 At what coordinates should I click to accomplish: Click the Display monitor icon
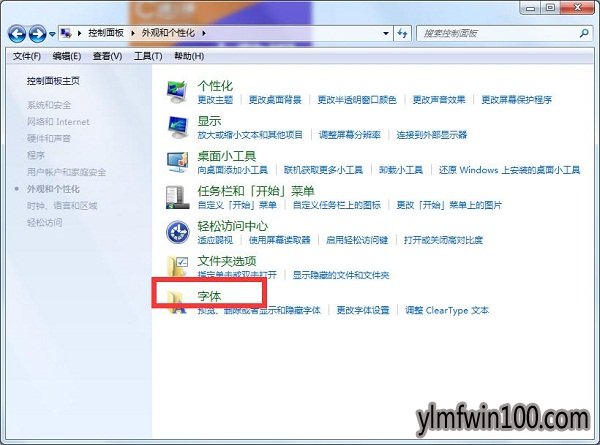(178, 127)
